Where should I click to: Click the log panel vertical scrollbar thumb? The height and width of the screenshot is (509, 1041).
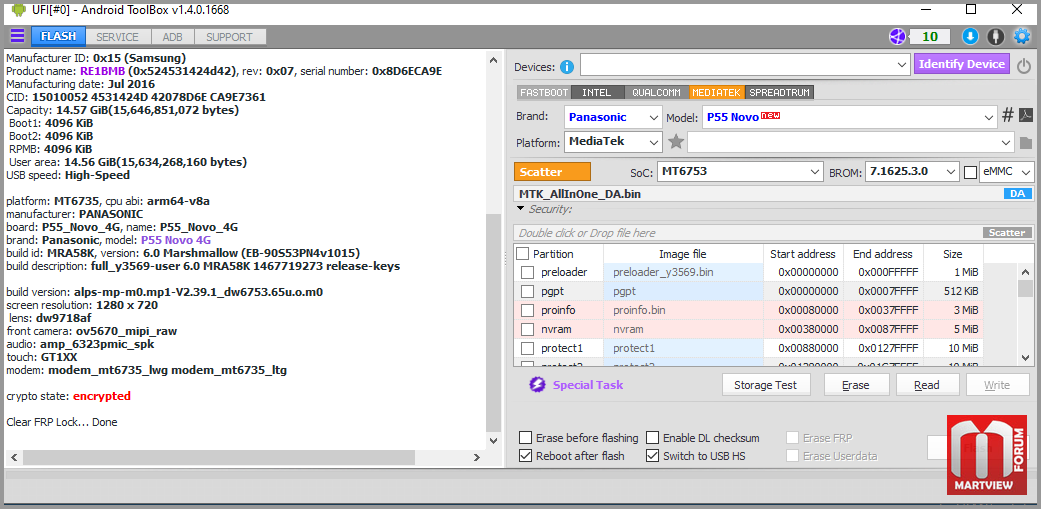pyautogui.click(x=493, y=323)
